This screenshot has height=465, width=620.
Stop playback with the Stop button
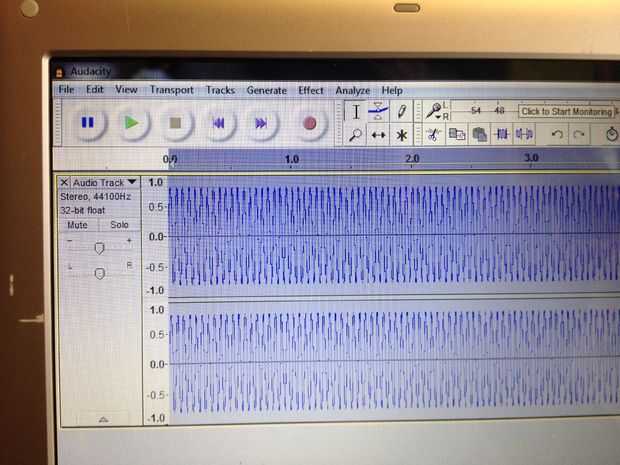tap(176, 123)
